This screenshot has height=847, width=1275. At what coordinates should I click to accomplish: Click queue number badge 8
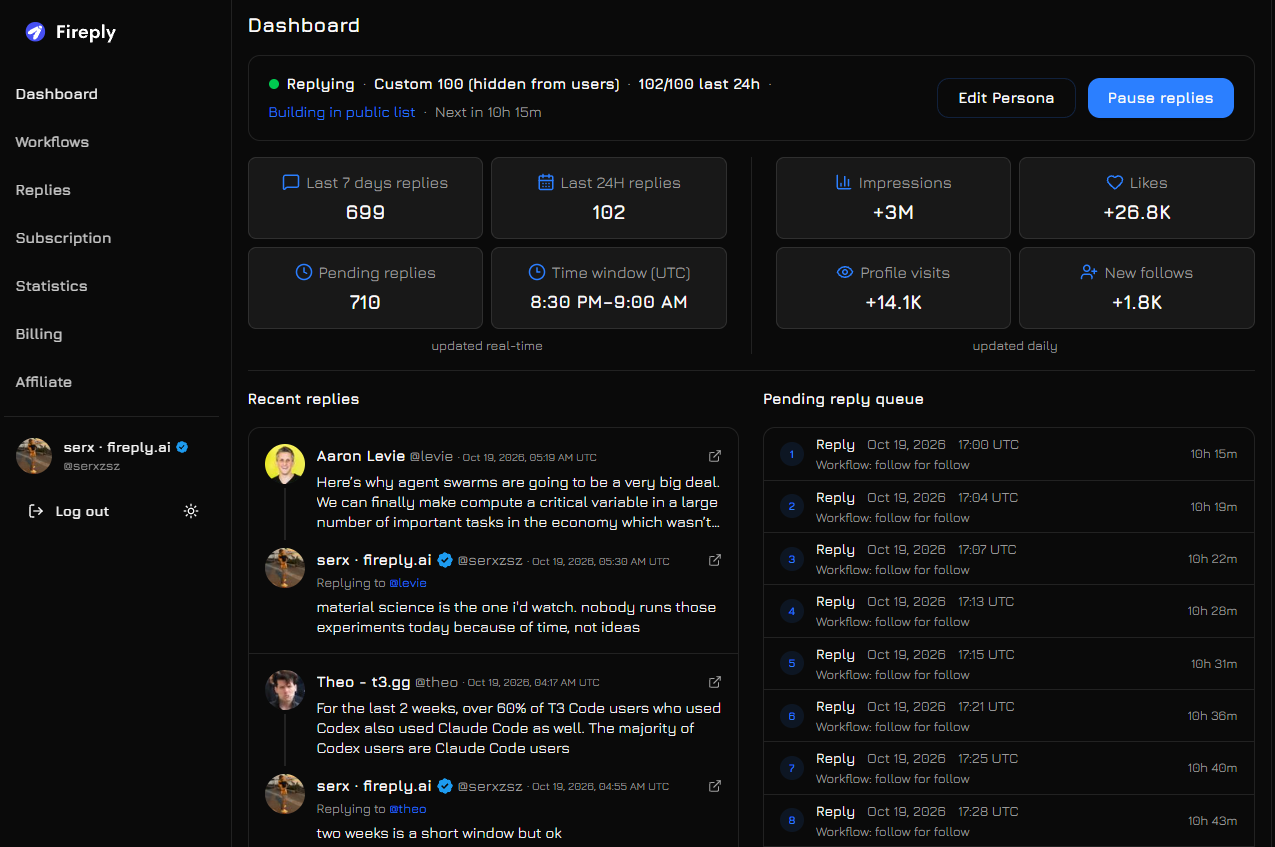(x=792, y=820)
